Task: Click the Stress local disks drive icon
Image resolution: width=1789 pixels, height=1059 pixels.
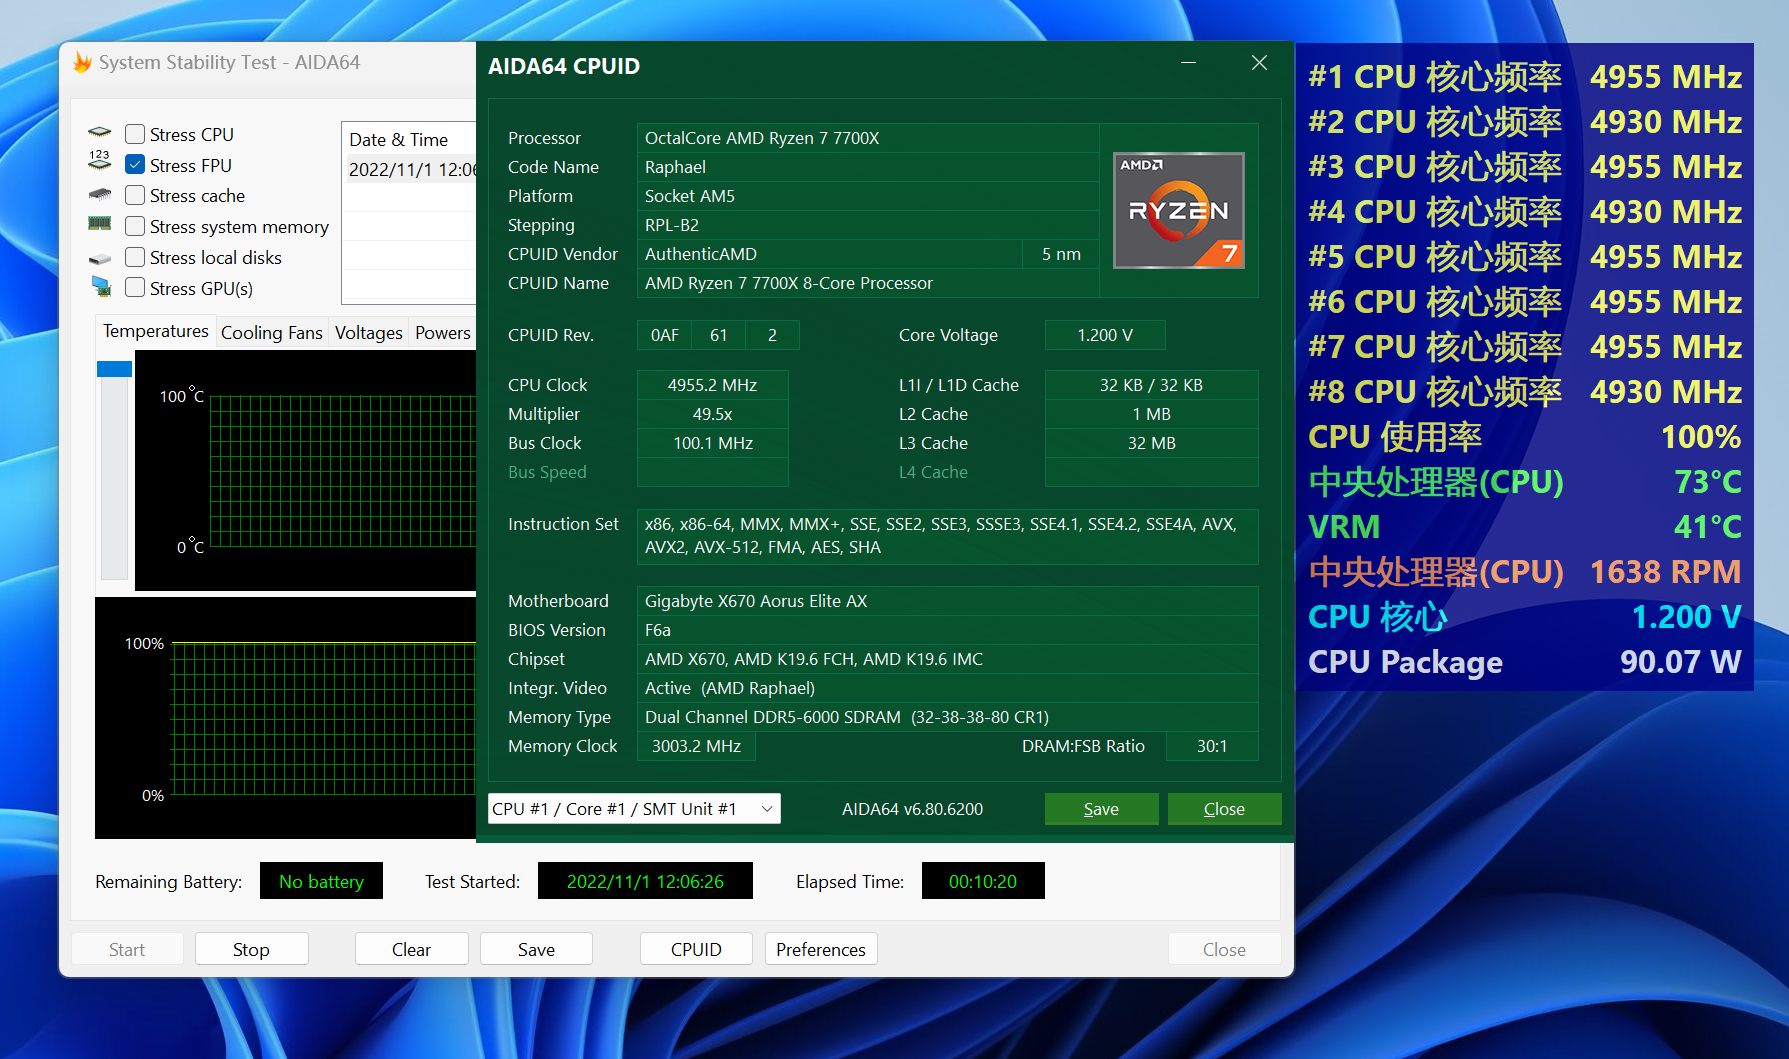Action: pos(100,258)
